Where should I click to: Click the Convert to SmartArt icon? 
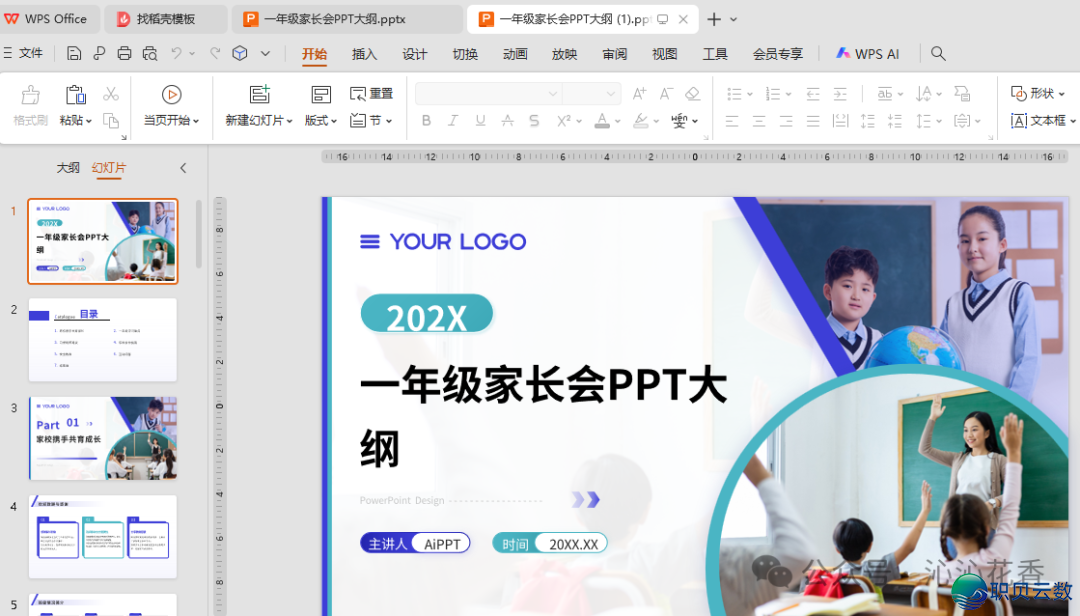(962, 94)
